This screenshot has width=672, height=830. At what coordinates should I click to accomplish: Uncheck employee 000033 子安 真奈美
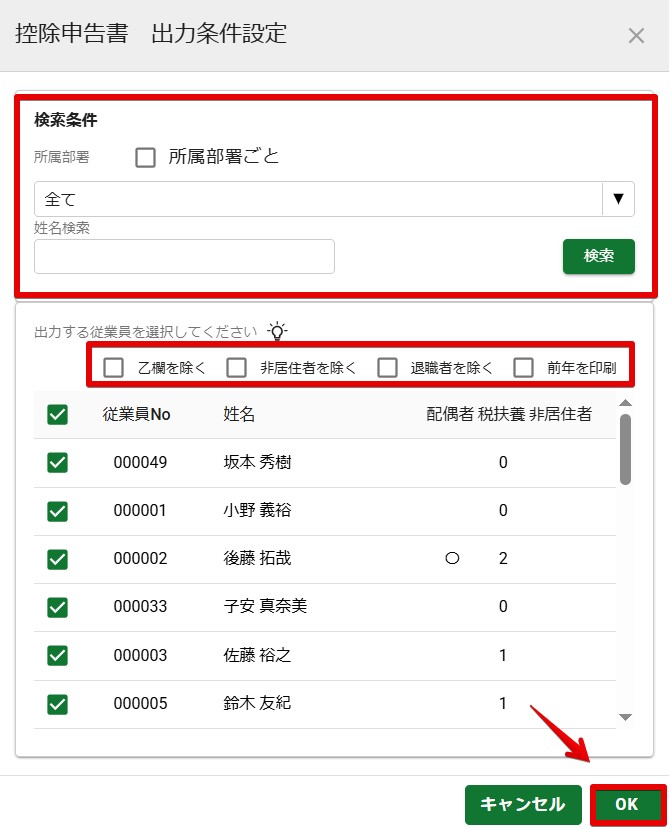pos(57,607)
